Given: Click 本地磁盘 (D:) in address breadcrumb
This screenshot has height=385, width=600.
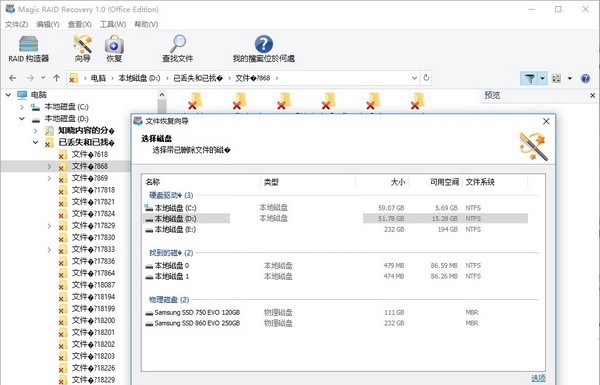Looking at the screenshot, I should coord(139,78).
